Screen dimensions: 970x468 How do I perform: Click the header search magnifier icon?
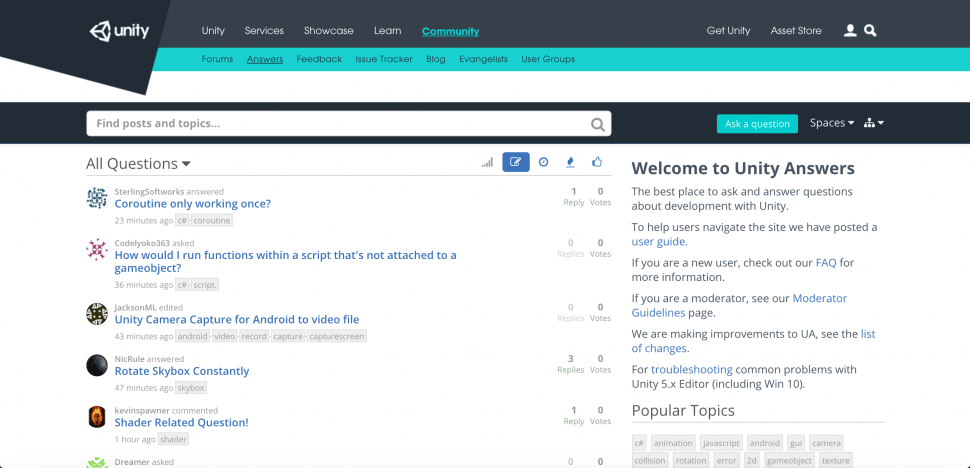click(x=870, y=30)
